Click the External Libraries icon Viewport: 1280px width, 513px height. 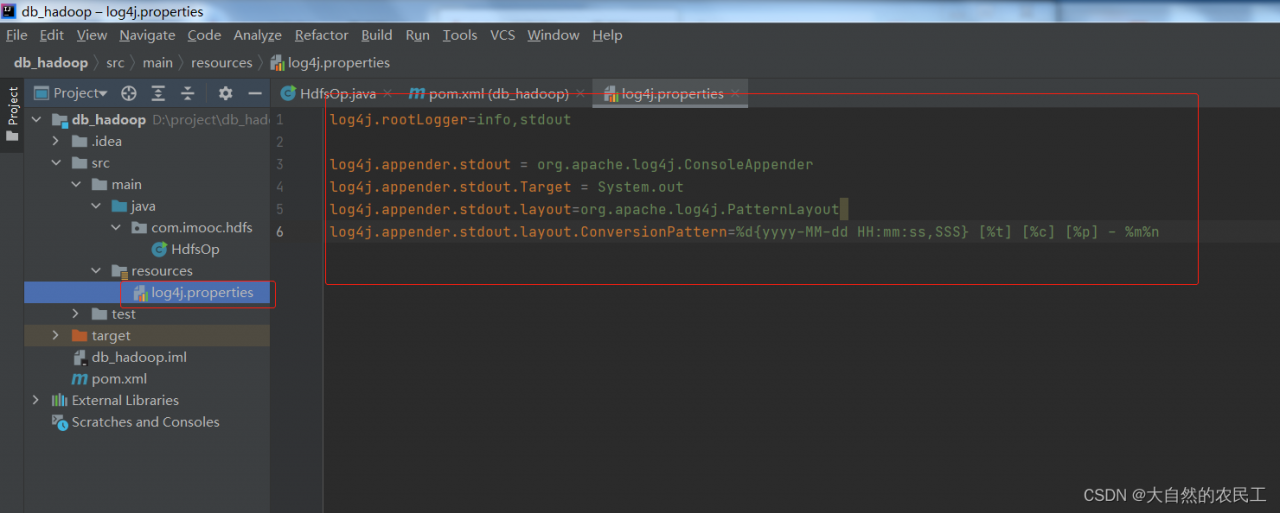click(59, 400)
